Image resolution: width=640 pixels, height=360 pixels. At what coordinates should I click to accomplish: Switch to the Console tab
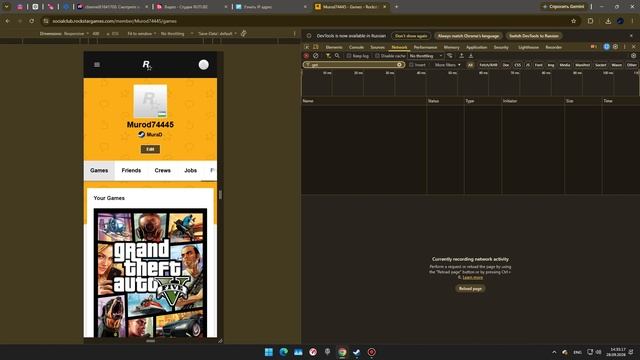(356, 47)
